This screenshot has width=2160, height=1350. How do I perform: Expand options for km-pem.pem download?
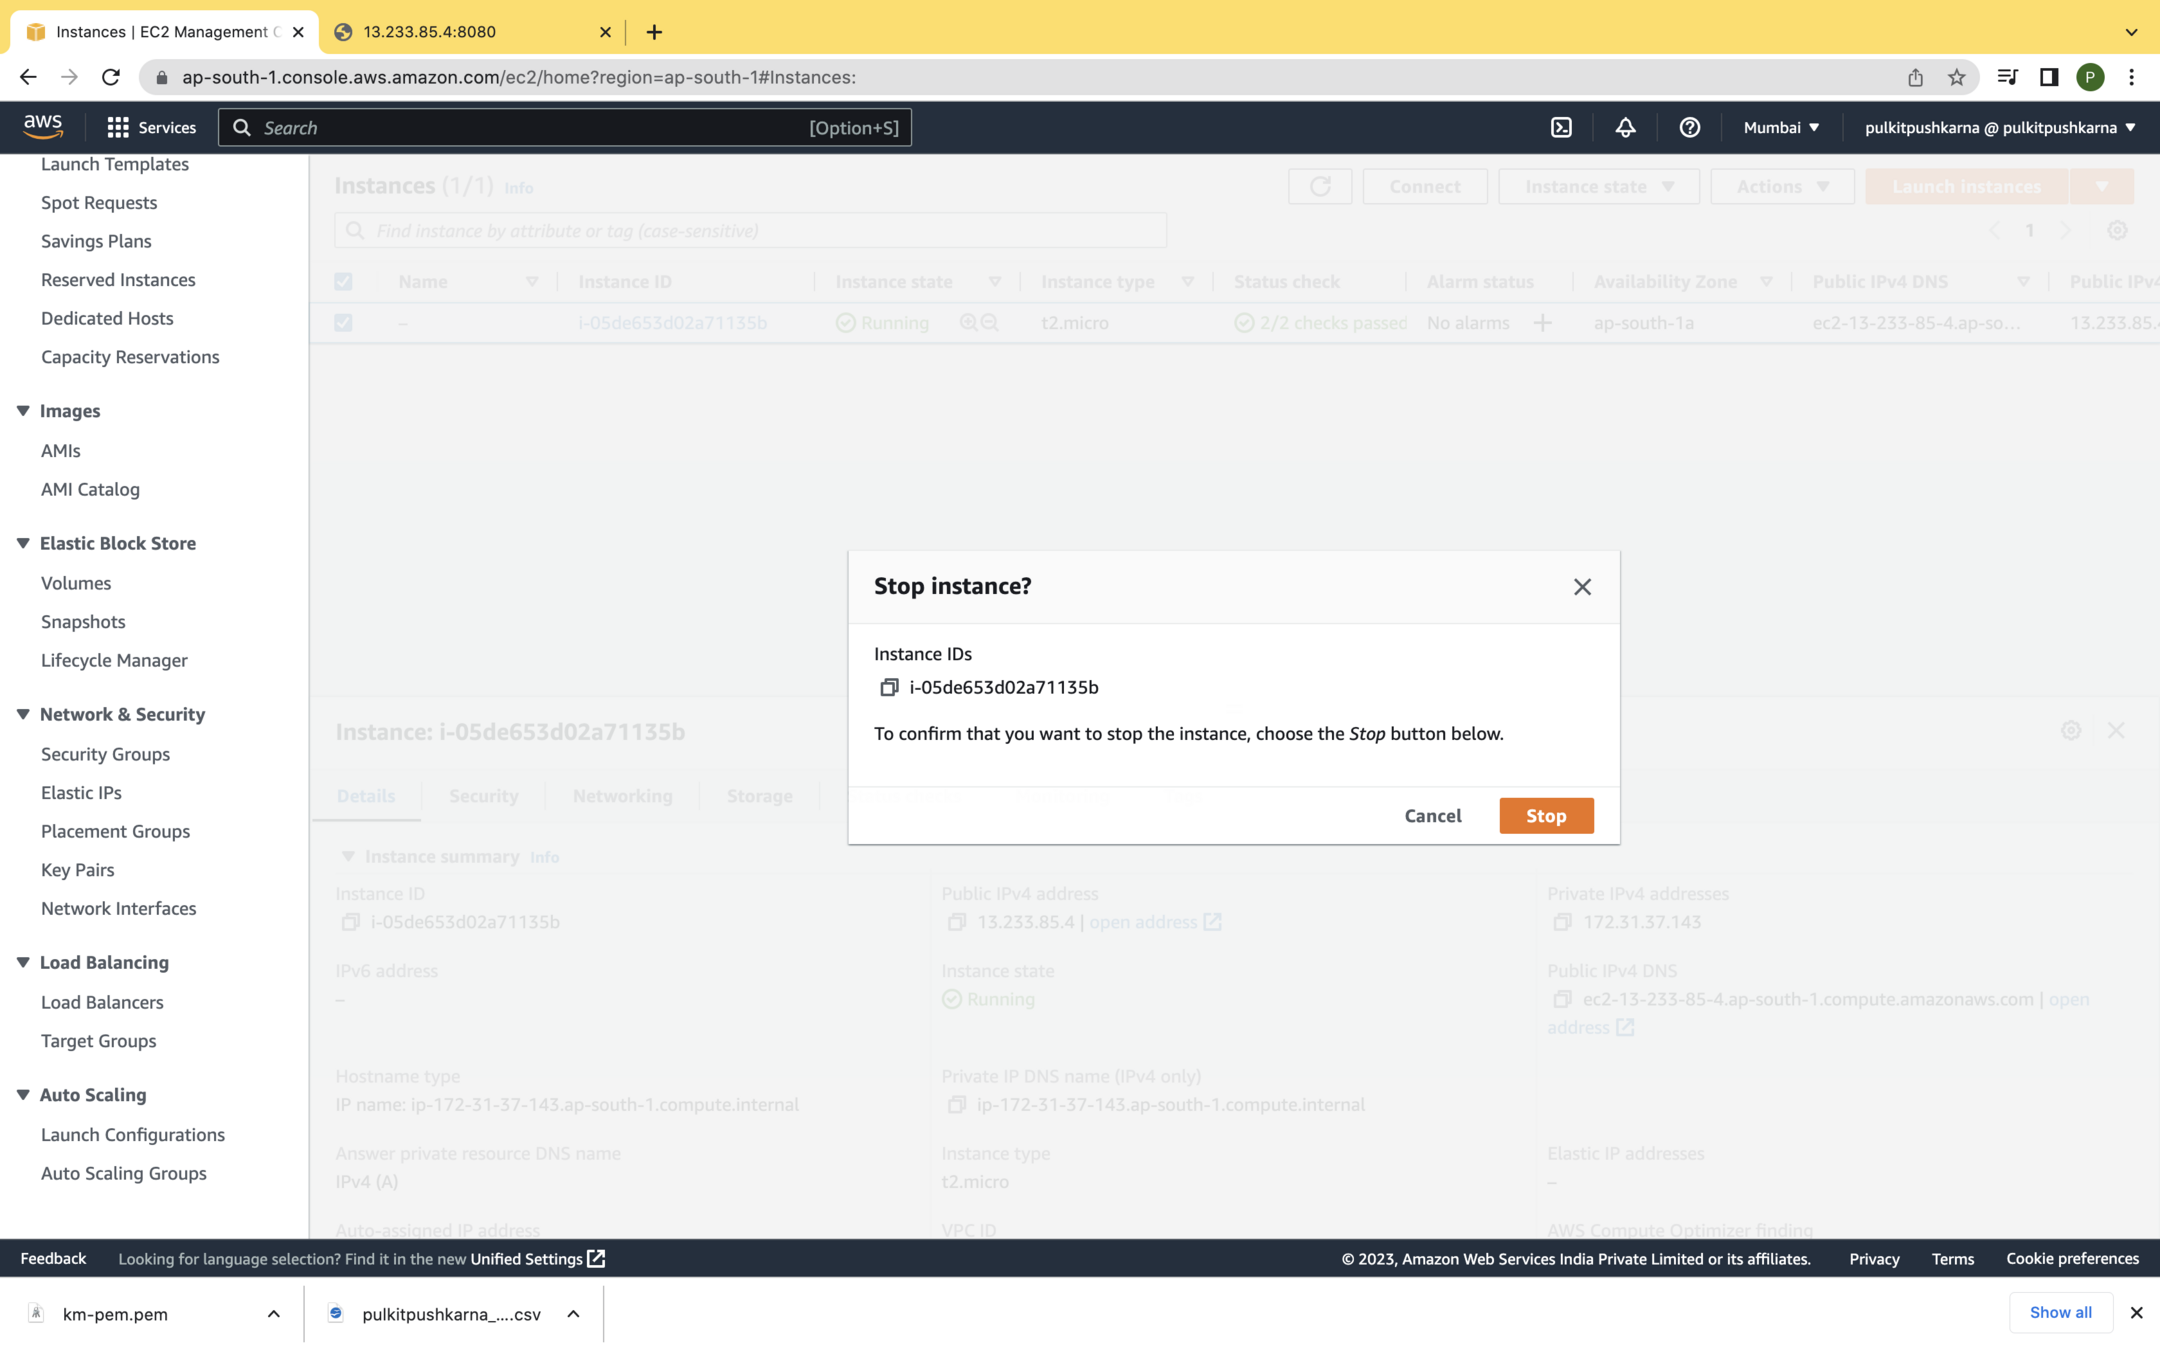(x=274, y=1314)
